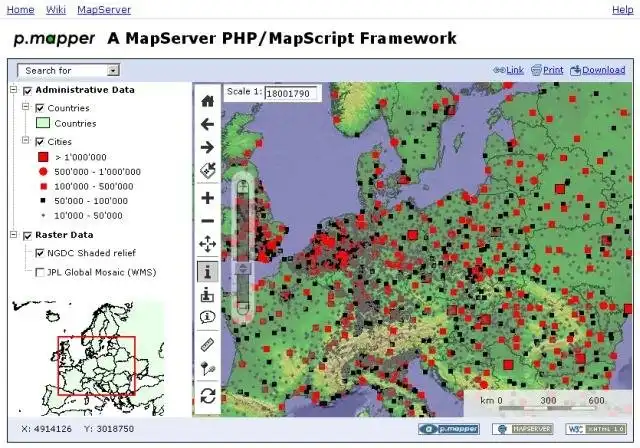640x448 pixels.
Task: Select the measure ruler tool
Action: (208, 345)
